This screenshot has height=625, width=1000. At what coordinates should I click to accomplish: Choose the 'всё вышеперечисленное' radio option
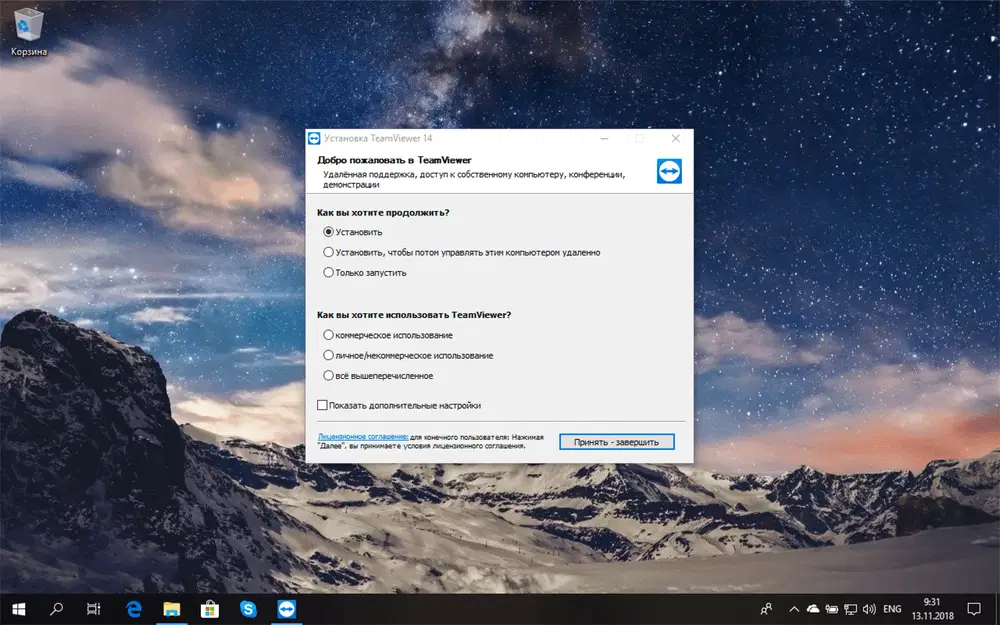coord(378,376)
